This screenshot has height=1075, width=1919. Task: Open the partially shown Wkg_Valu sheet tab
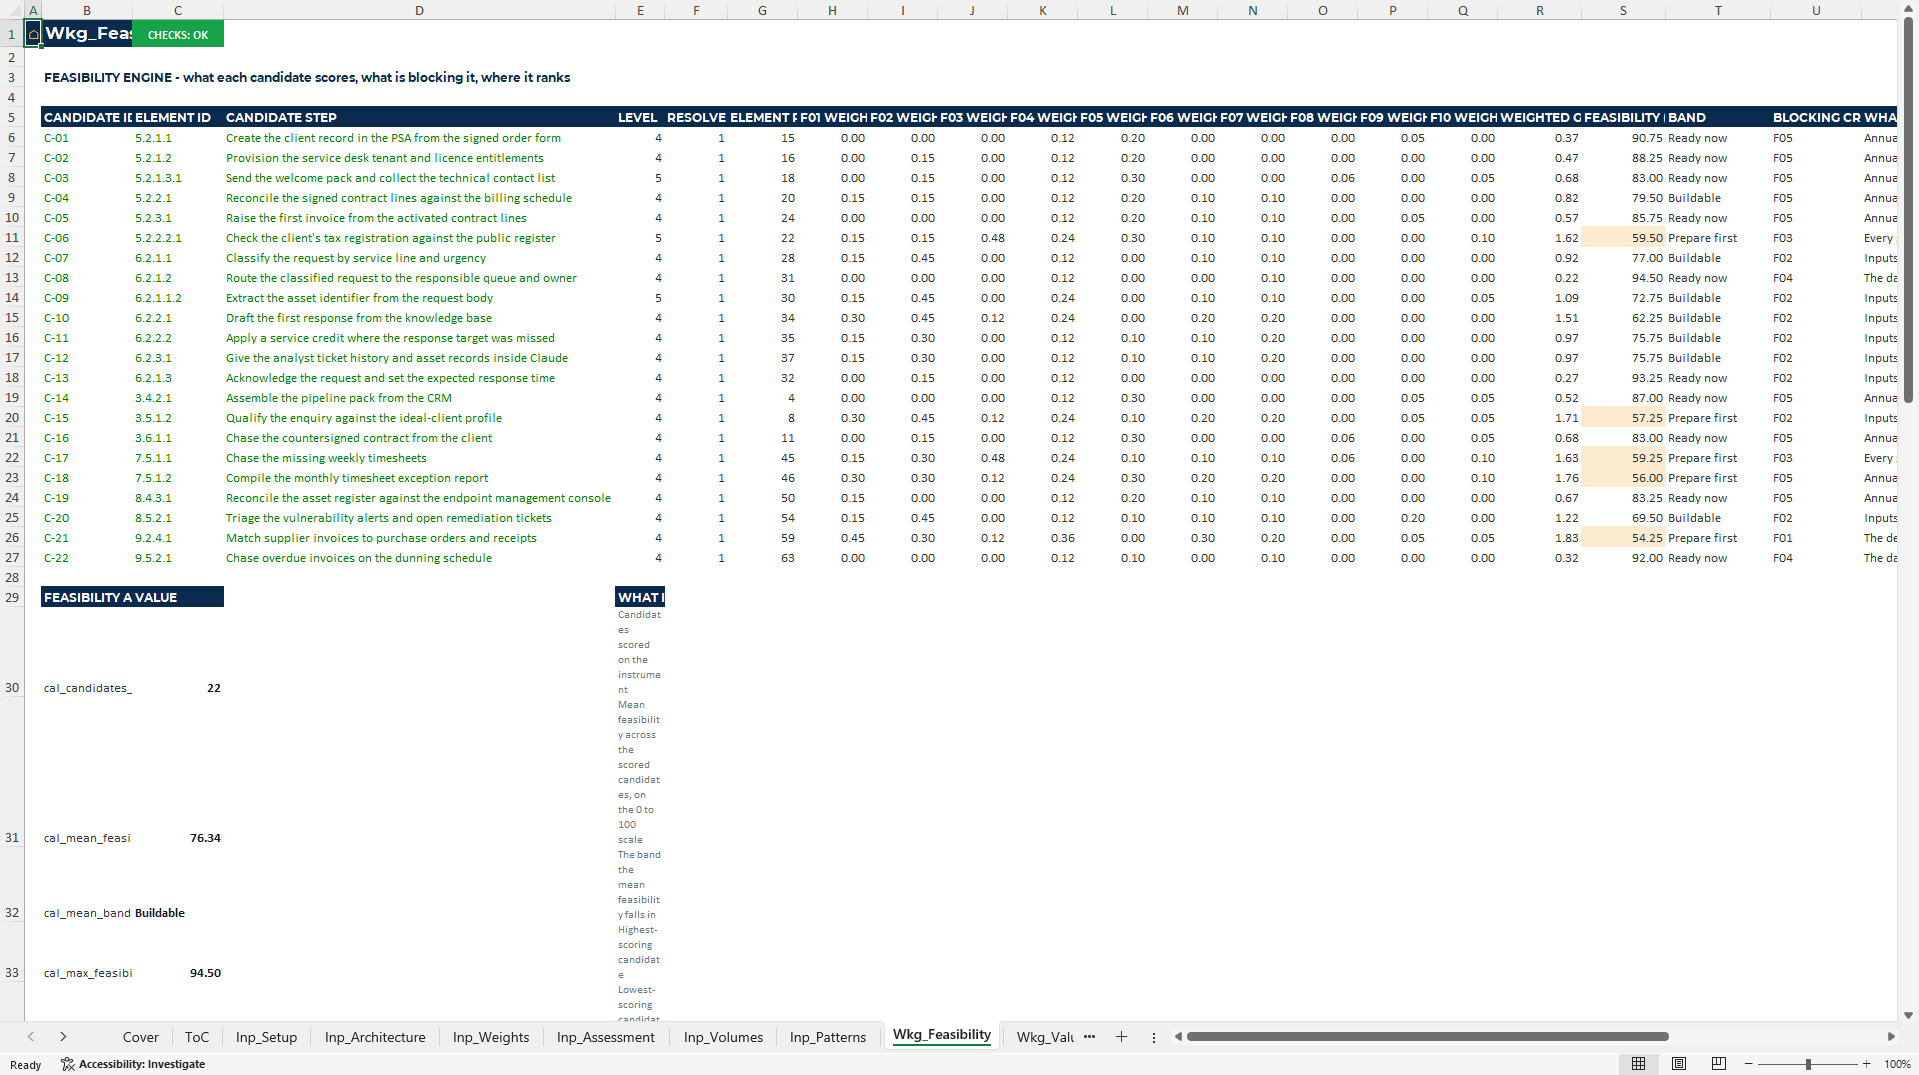click(1044, 1037)
